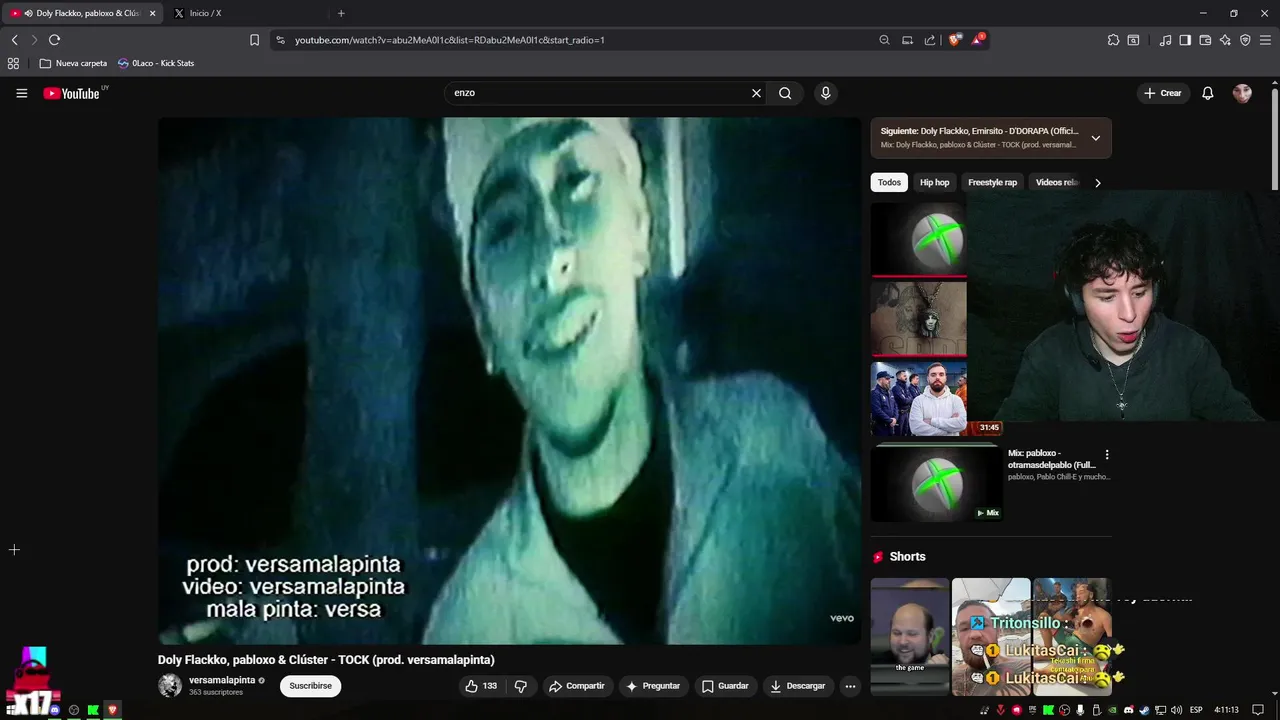Image resolution: width=1280 pixels, height=720 pixels.
Task: Clear the search box with the X
Action: tap(756, 93)
